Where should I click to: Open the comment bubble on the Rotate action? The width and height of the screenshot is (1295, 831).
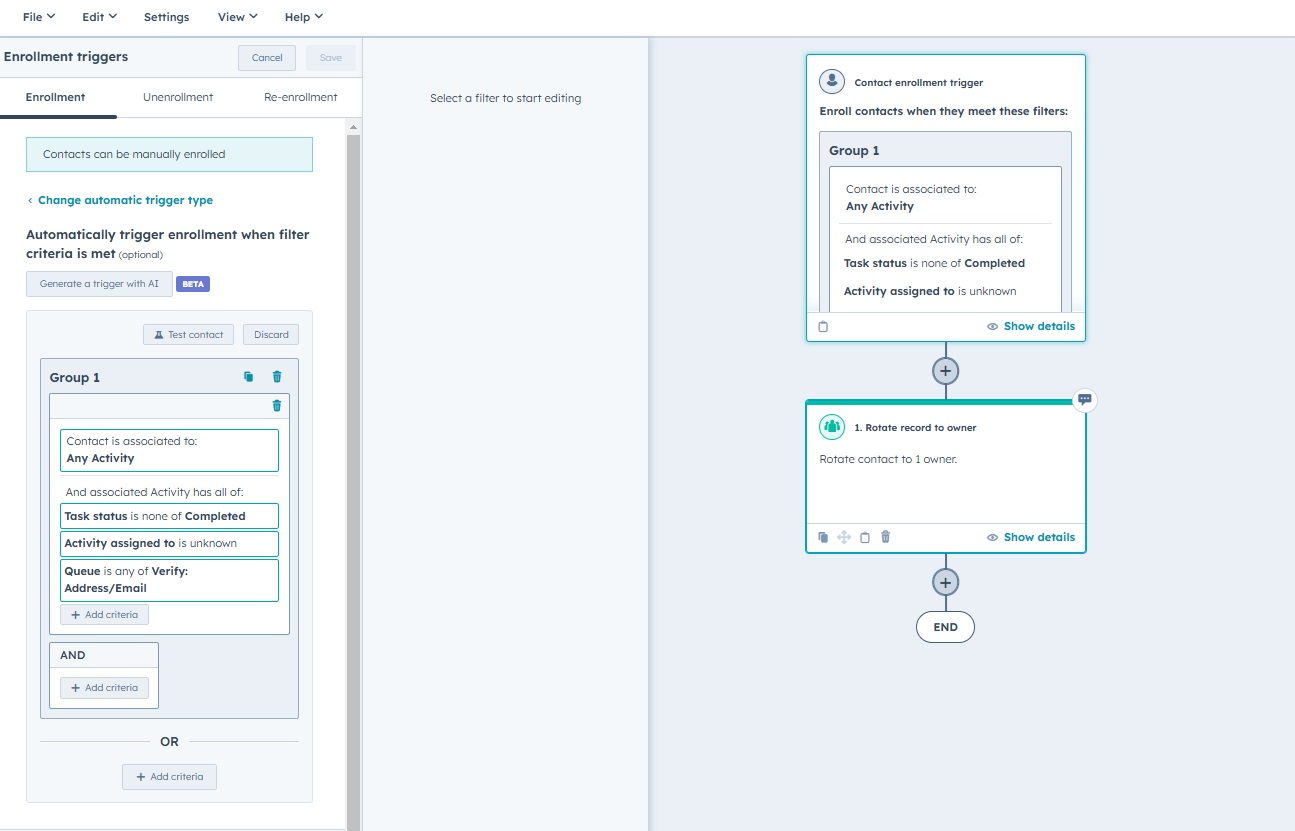coord(1083,399)
